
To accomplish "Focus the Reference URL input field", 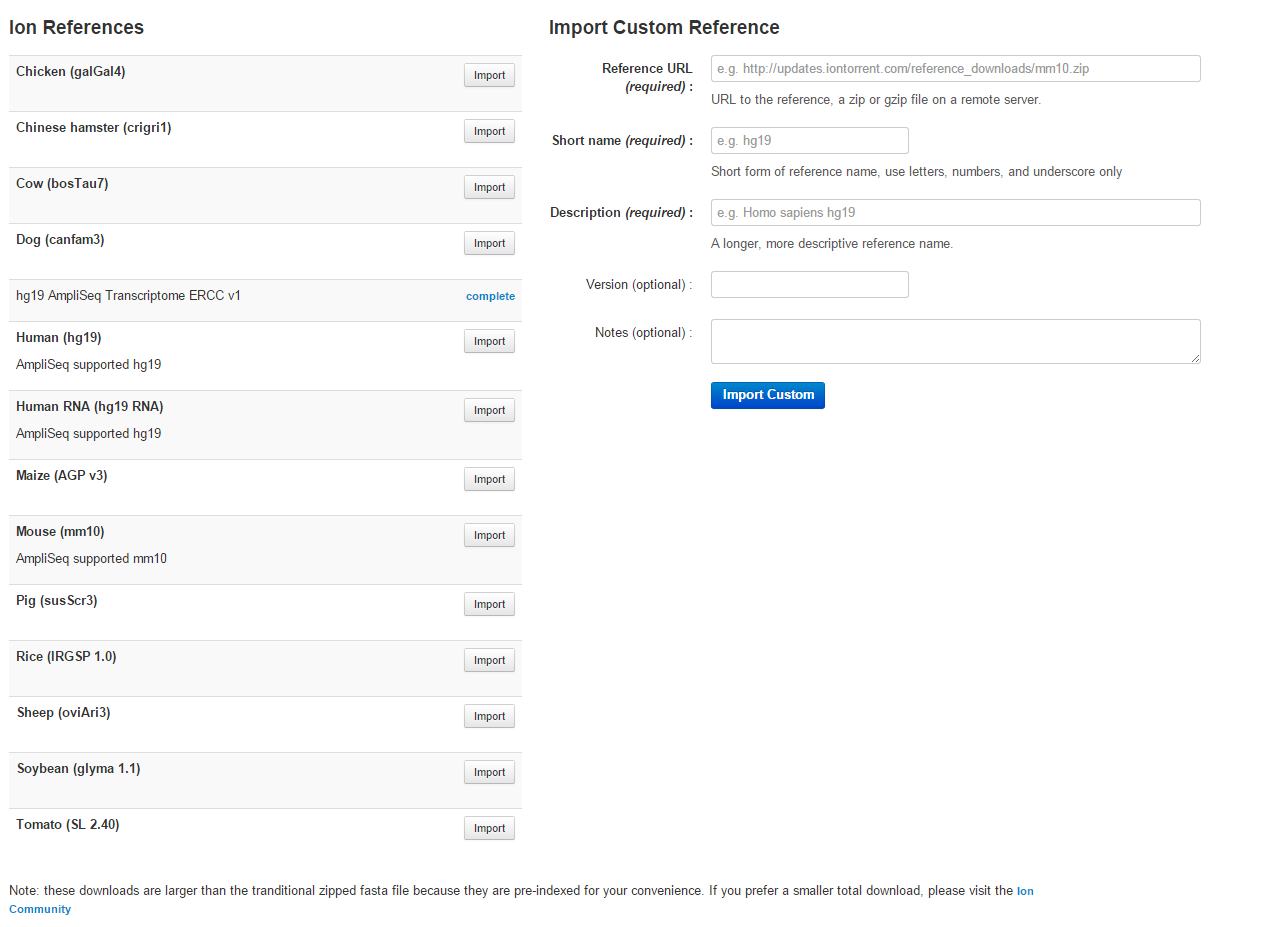I will (955, 68).
